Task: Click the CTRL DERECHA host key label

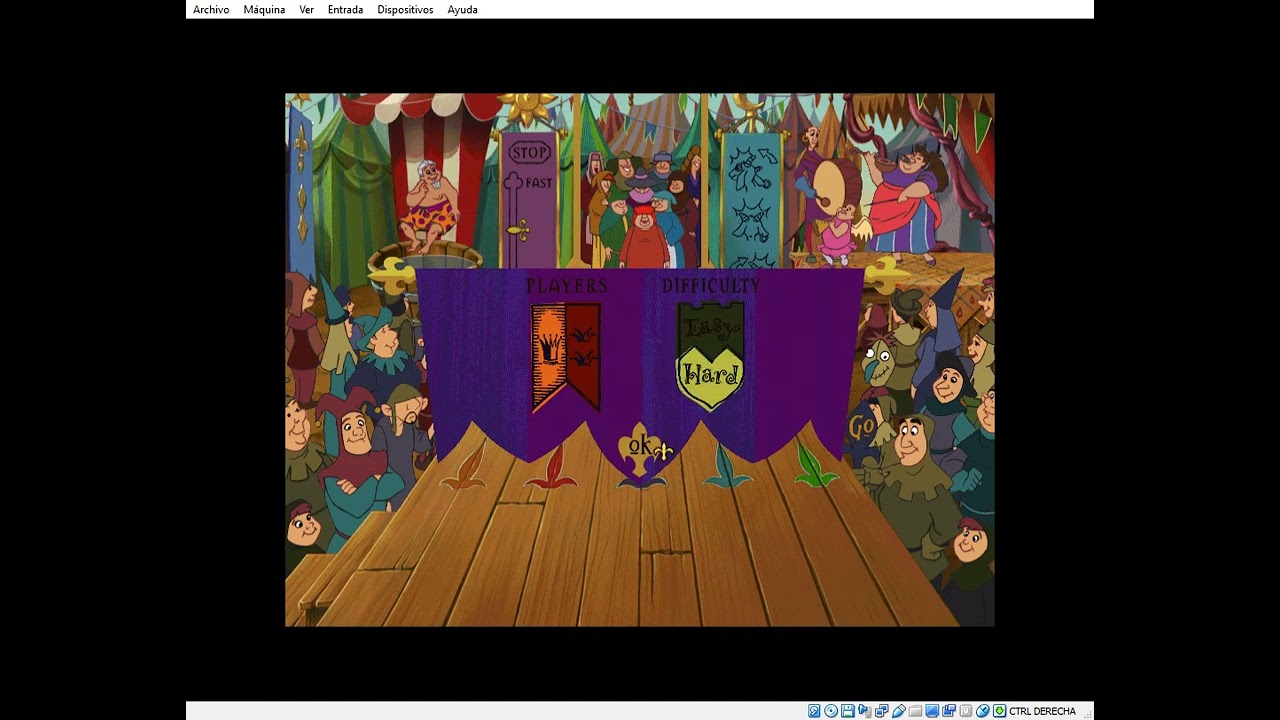Action: [1042, 711]
